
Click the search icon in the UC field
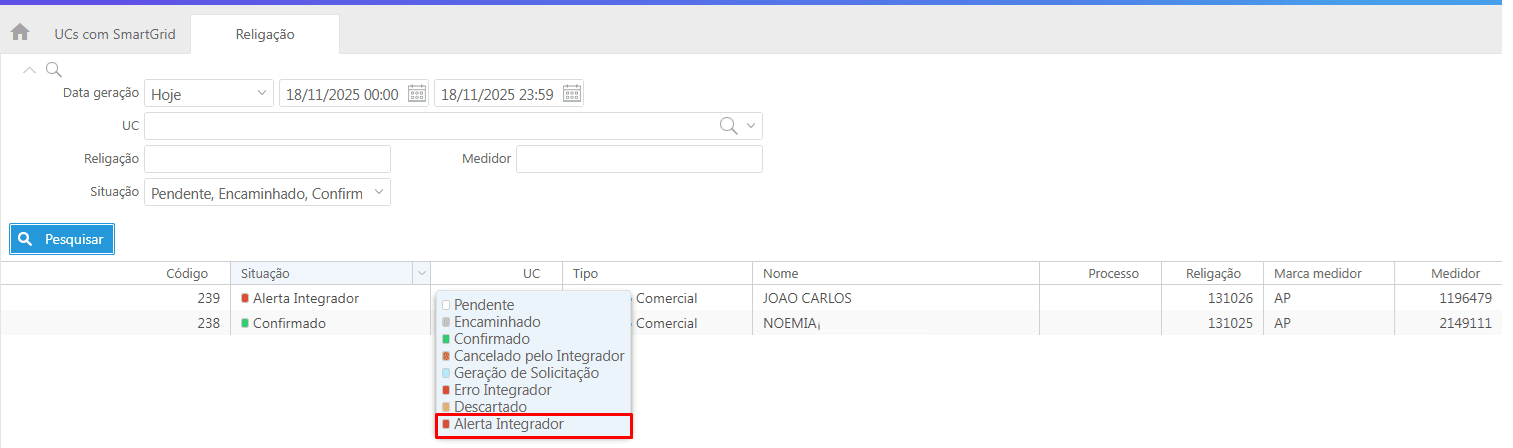729,126
